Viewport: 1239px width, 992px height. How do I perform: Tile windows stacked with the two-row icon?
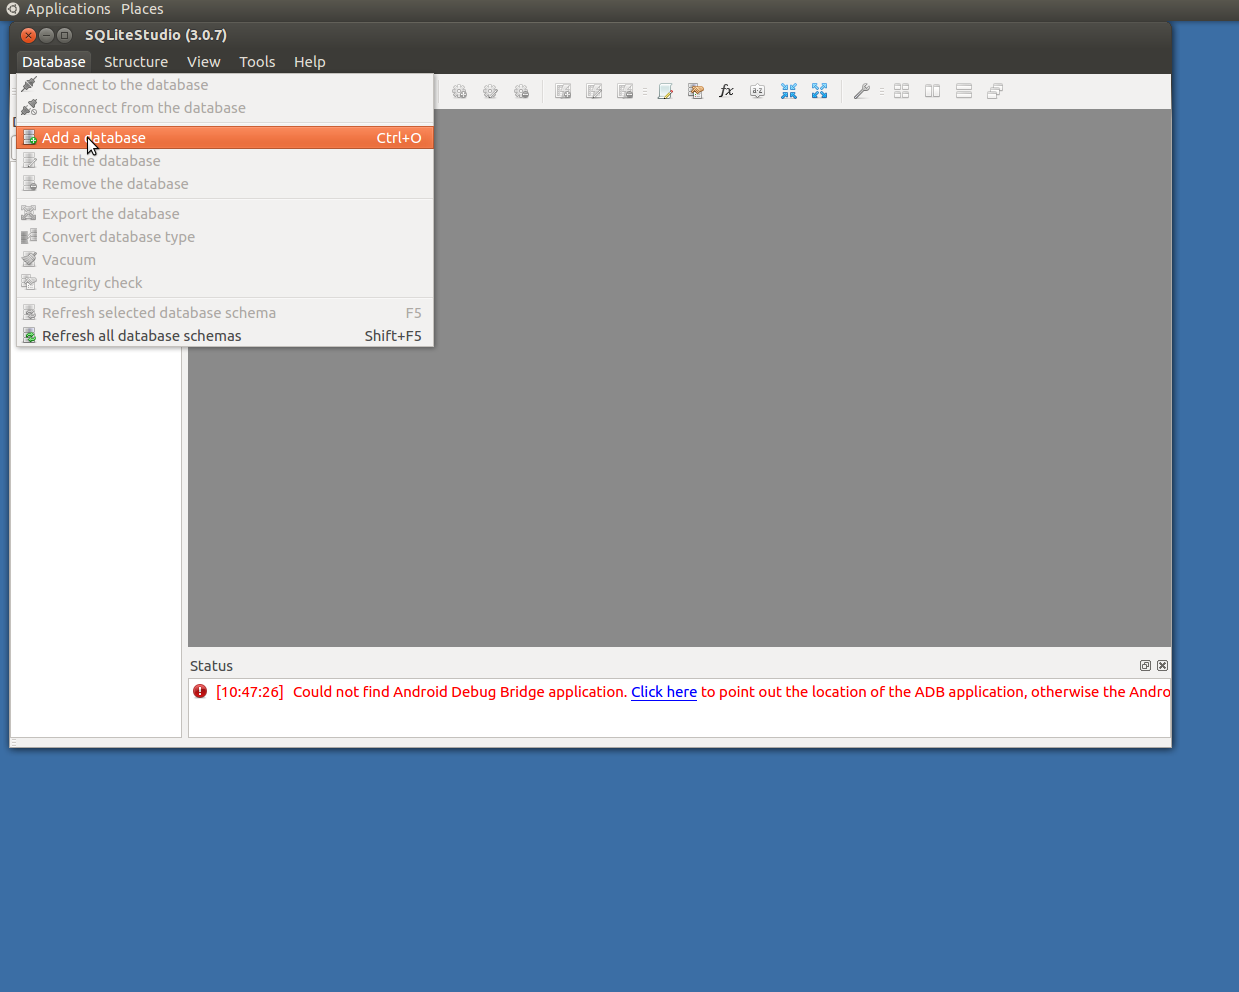pyautogui.click(x=964, y=91)
